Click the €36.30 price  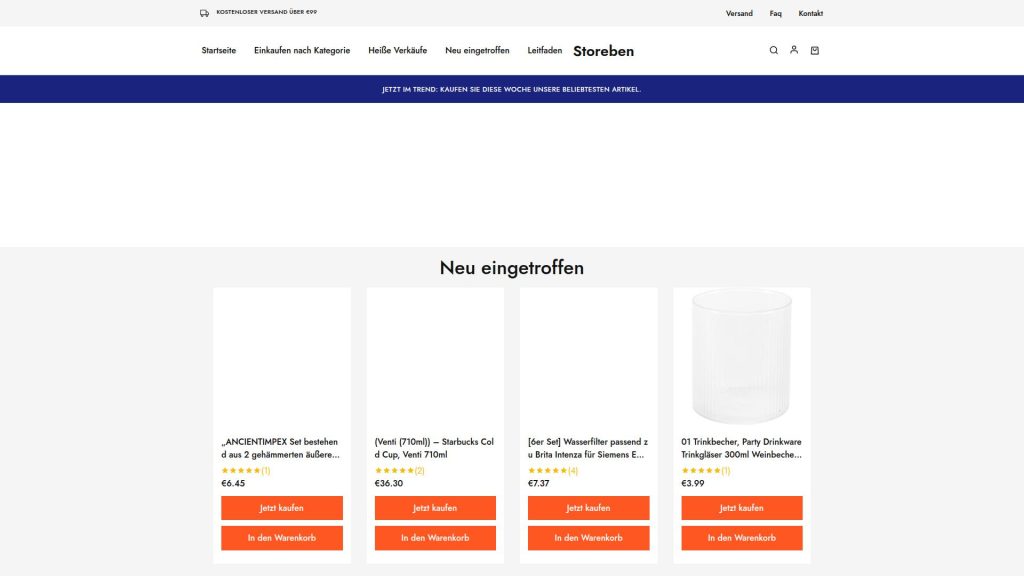click(389, 483)
